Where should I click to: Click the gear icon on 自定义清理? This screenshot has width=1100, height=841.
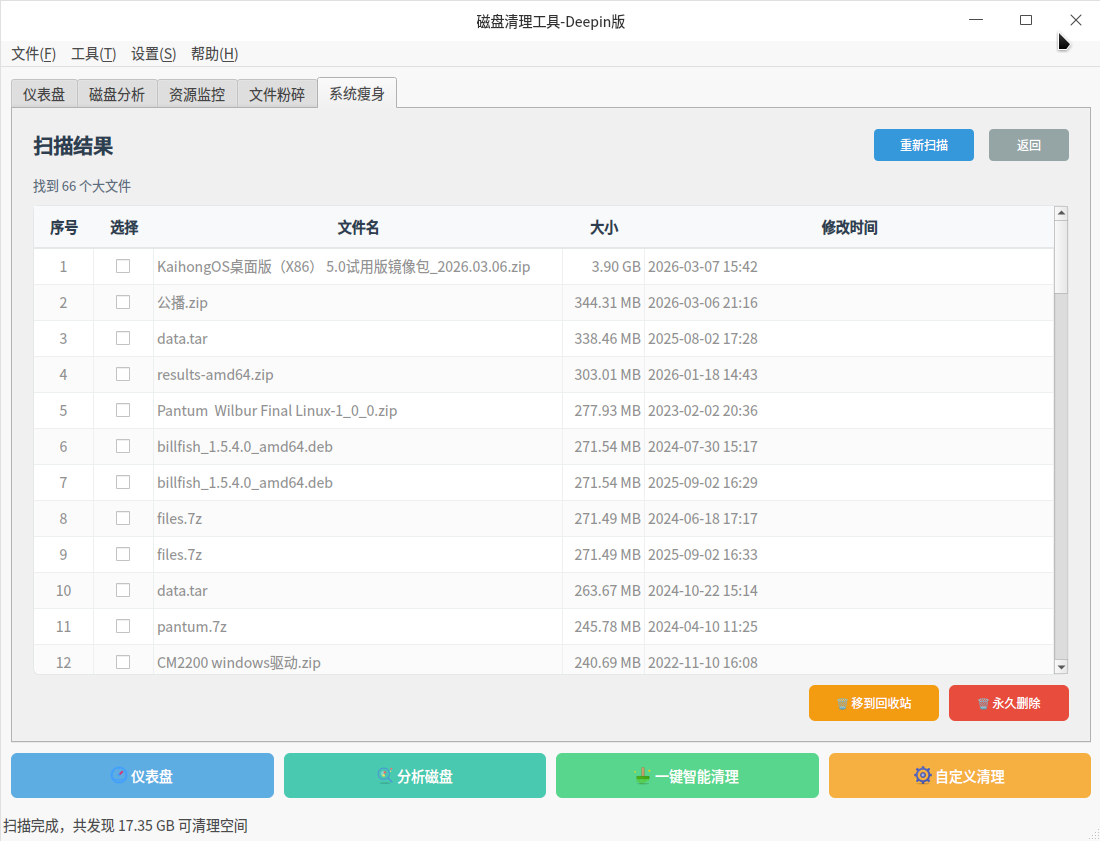tap(923, 775)
